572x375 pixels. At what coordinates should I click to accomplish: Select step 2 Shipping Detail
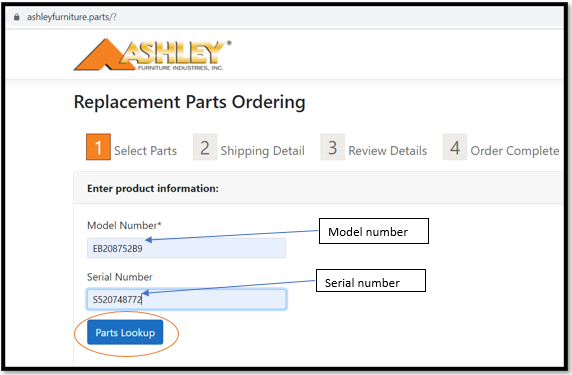coord(249,147)
